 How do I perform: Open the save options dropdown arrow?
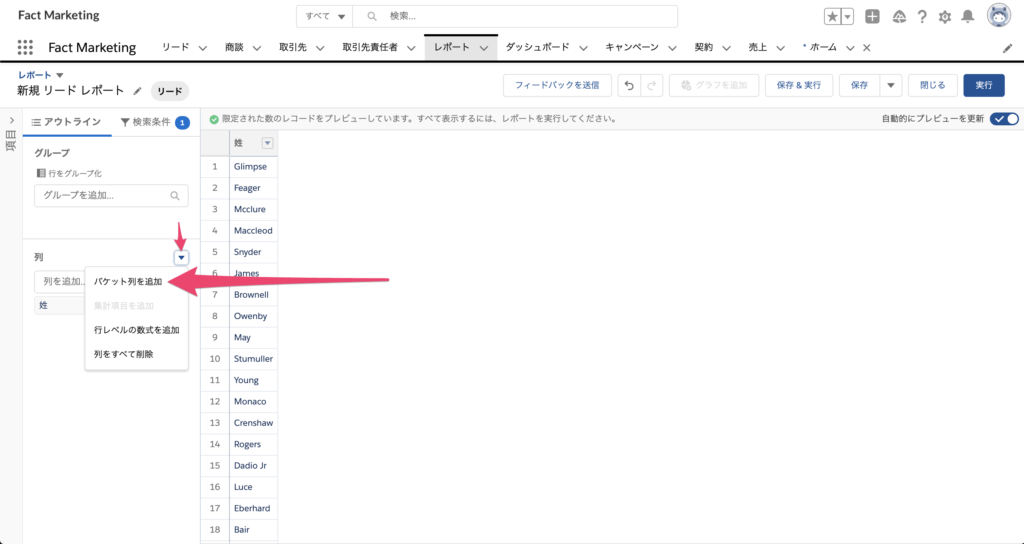pyautogui.click(x=891, y=86)
